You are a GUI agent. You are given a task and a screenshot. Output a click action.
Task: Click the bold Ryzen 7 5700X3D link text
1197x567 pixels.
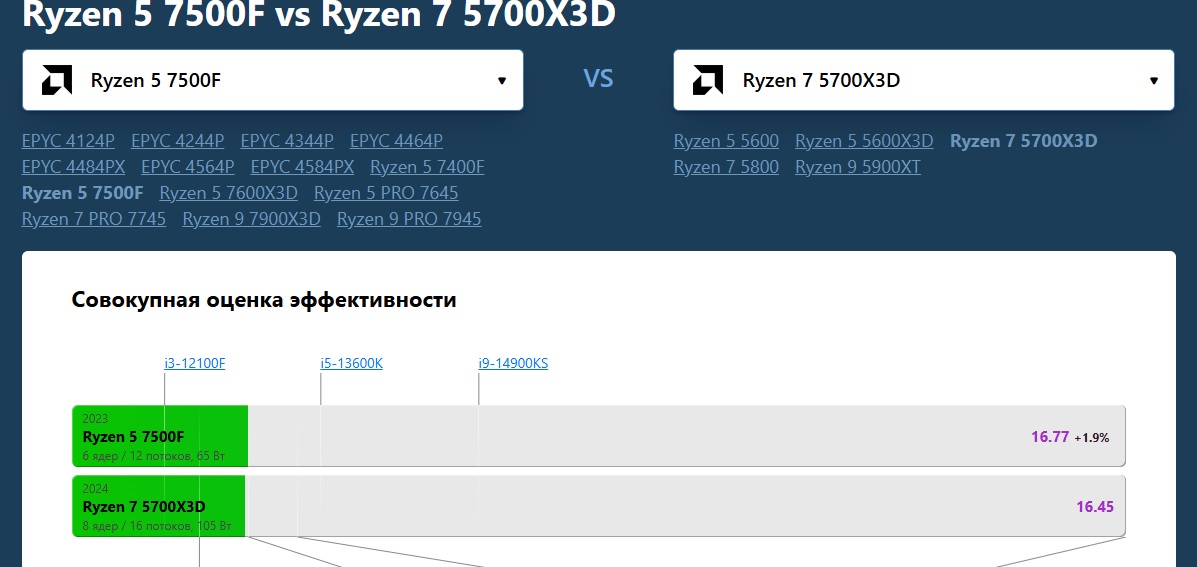pos(1024,141)
